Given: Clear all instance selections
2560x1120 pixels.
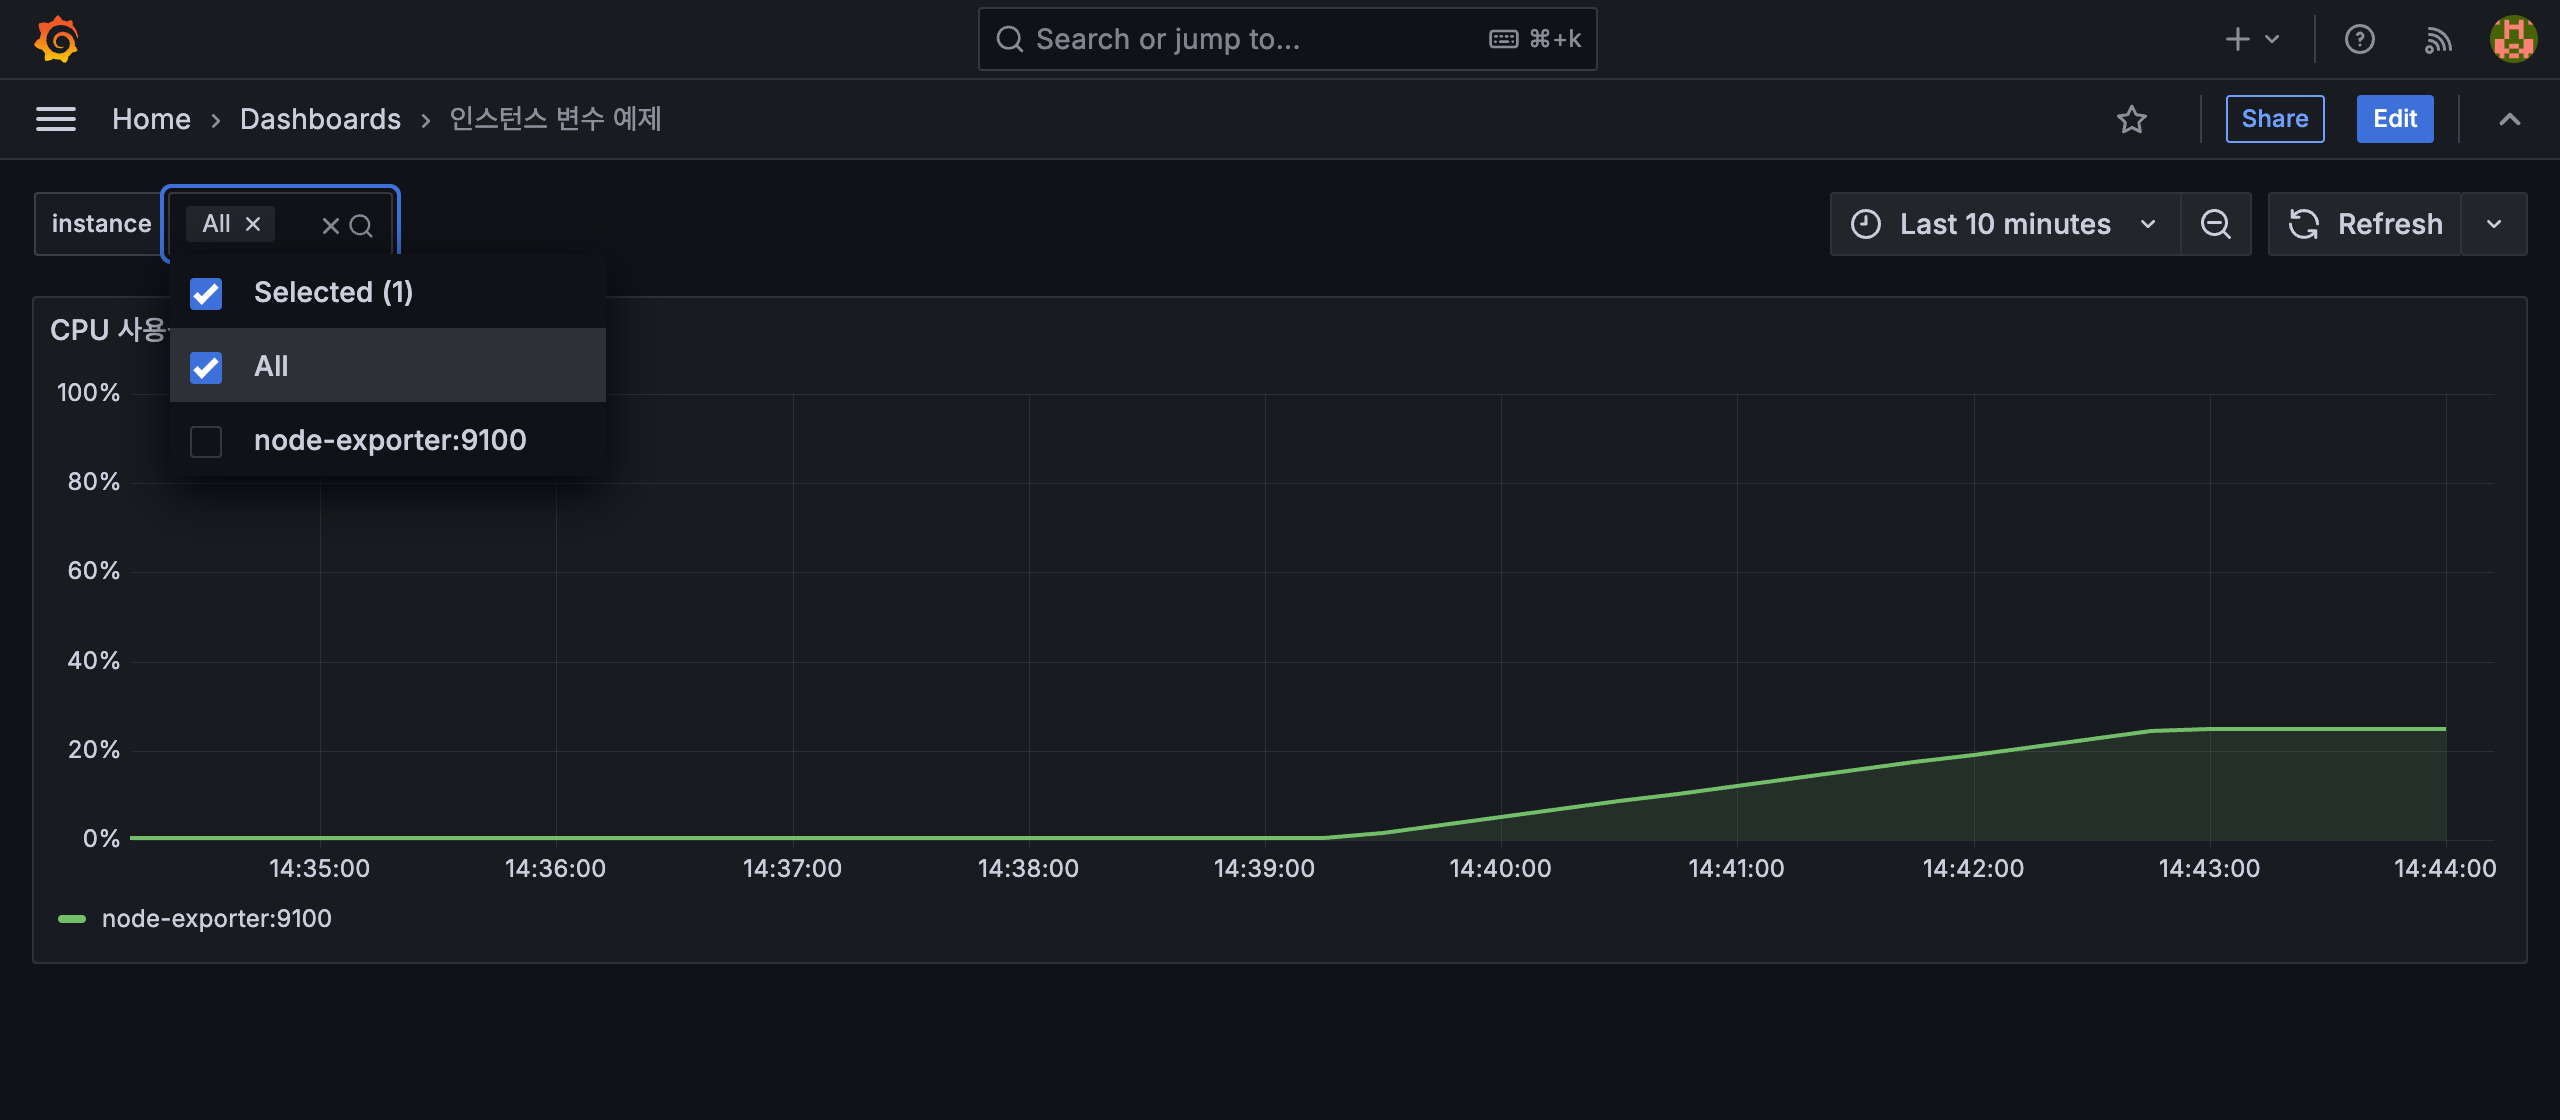Looking at the screenshot, I should tap(330, 226).
